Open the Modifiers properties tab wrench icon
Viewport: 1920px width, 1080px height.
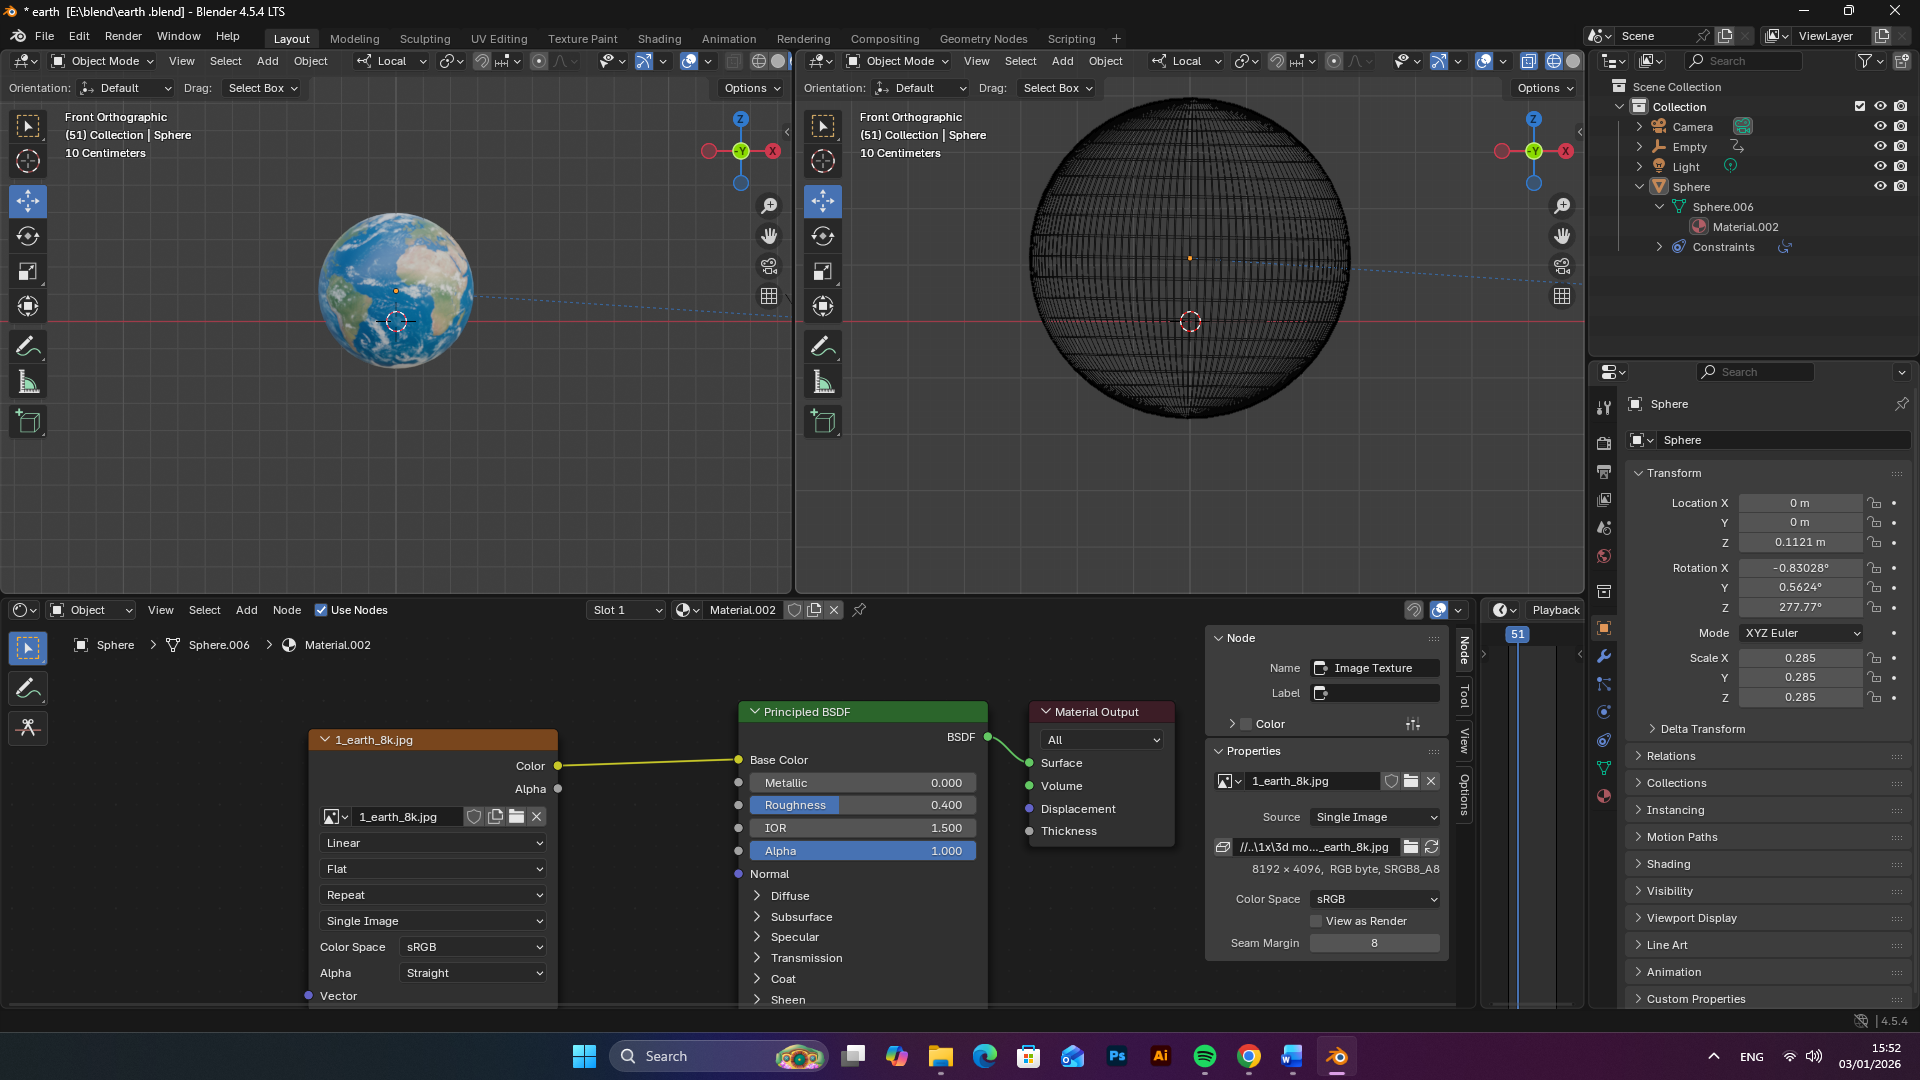coord(1604,656)
